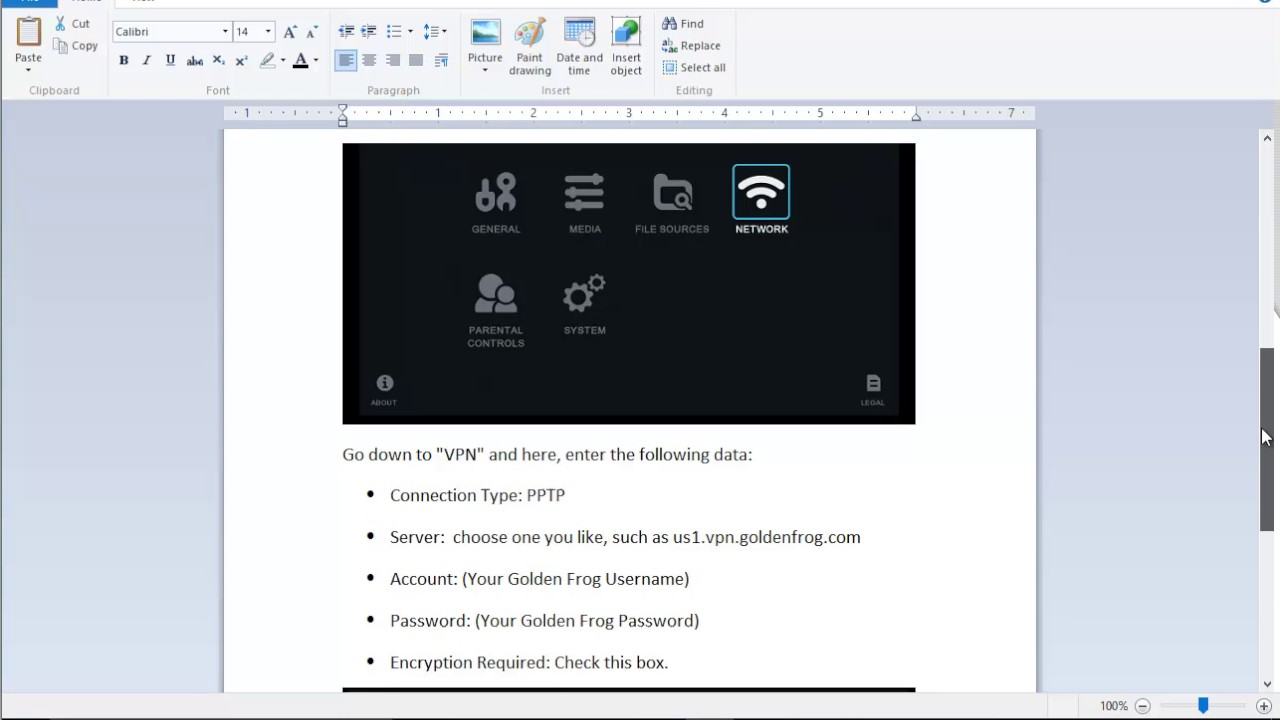Screen dimensions: 1280x720
Task: Shrink the font size
Action: [311, 32]
